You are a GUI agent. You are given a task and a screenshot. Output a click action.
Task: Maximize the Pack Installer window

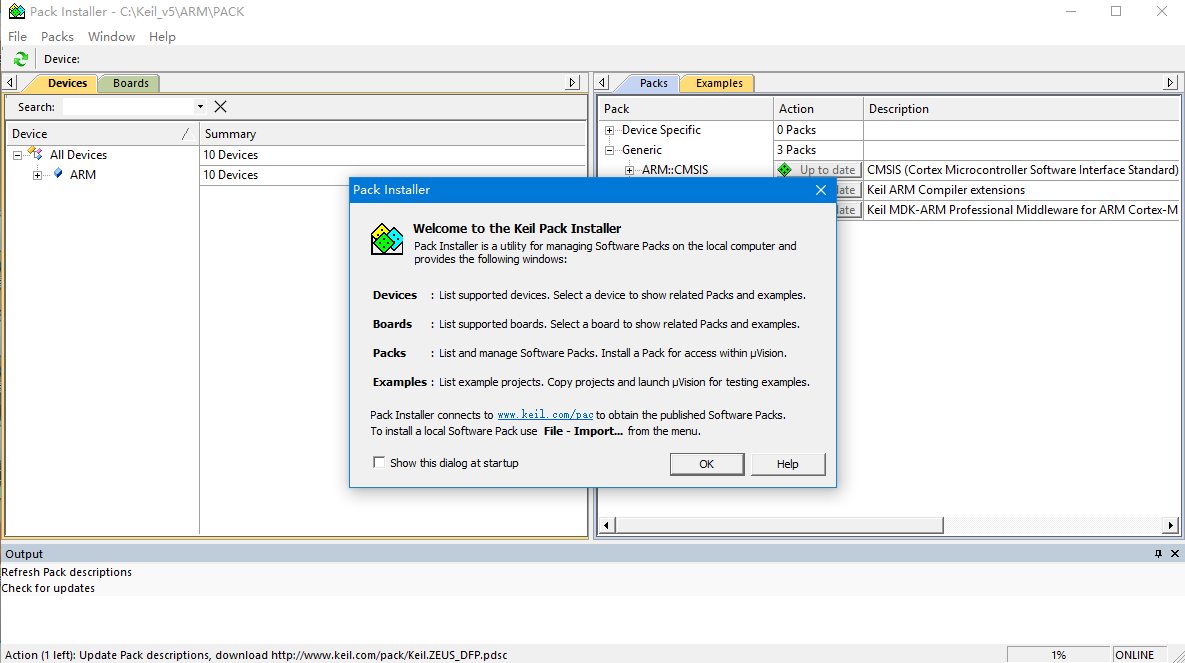[x=1116, y=11]
